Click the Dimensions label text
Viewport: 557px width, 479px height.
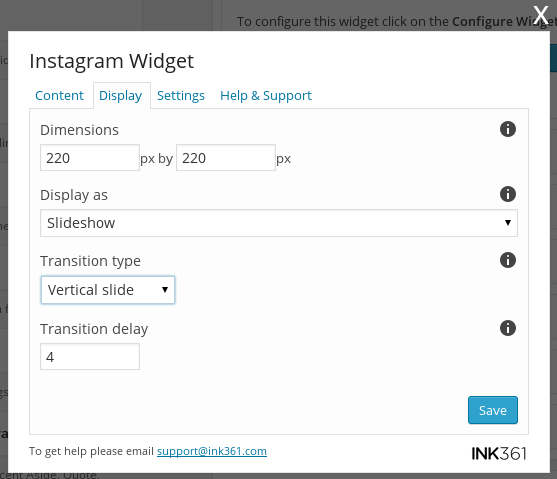click(79, 130)
